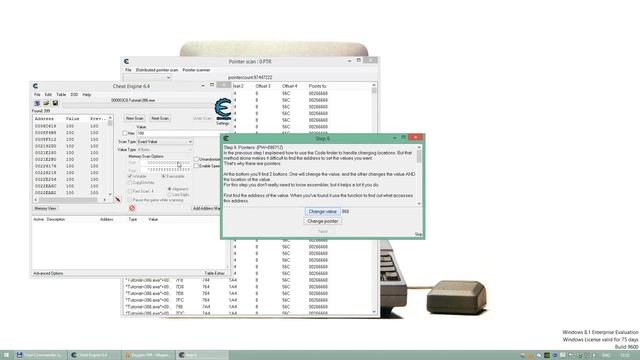The height and width of the screenshot is (360, 640).
Task: Open the D3D menu in Cheat Engine
Action: pos(74,94)
